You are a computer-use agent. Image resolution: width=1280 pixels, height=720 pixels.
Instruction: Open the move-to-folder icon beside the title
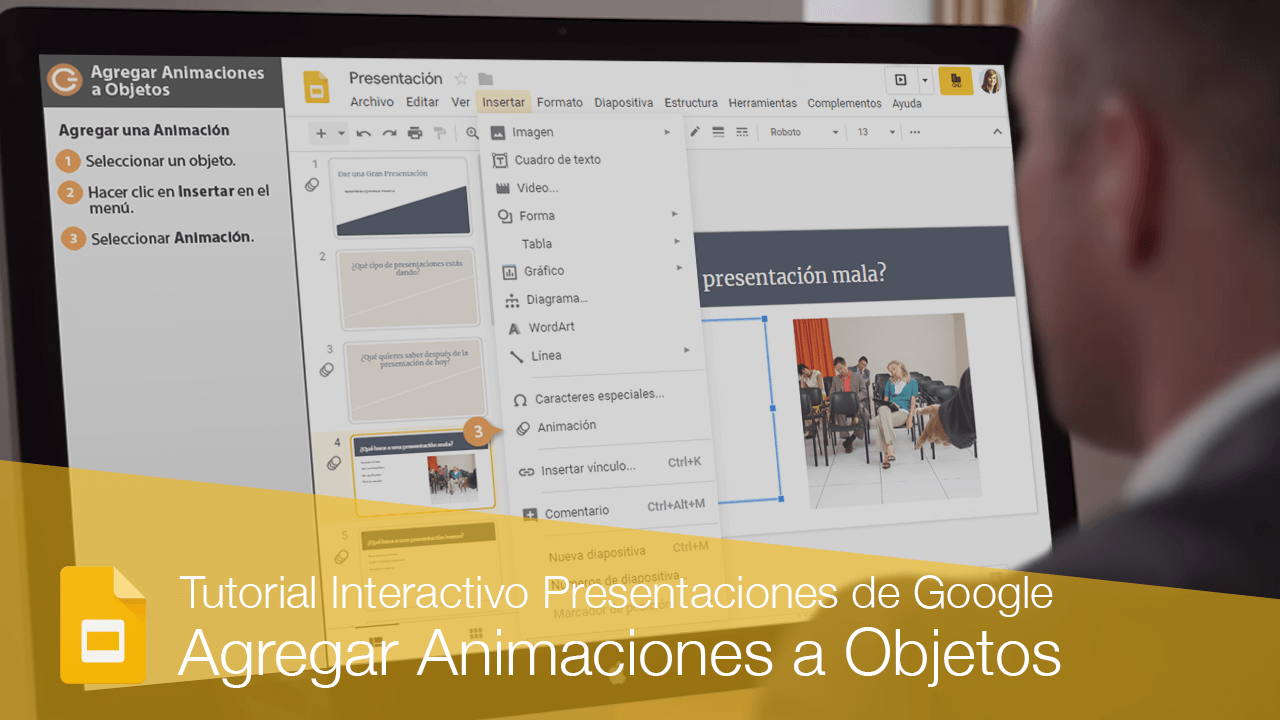point(486,79)
